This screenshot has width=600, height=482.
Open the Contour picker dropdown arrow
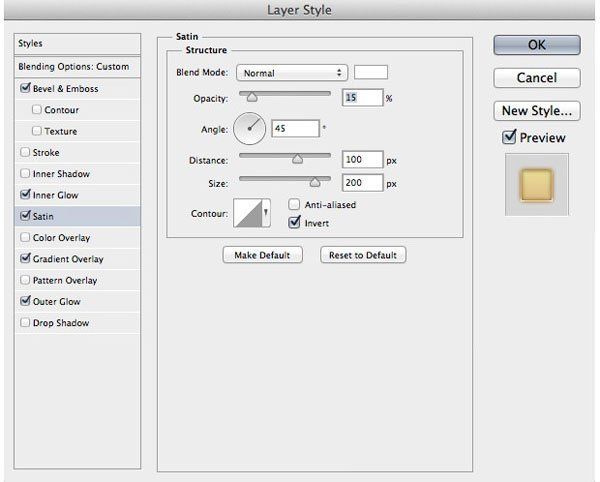tap(266, 213)
